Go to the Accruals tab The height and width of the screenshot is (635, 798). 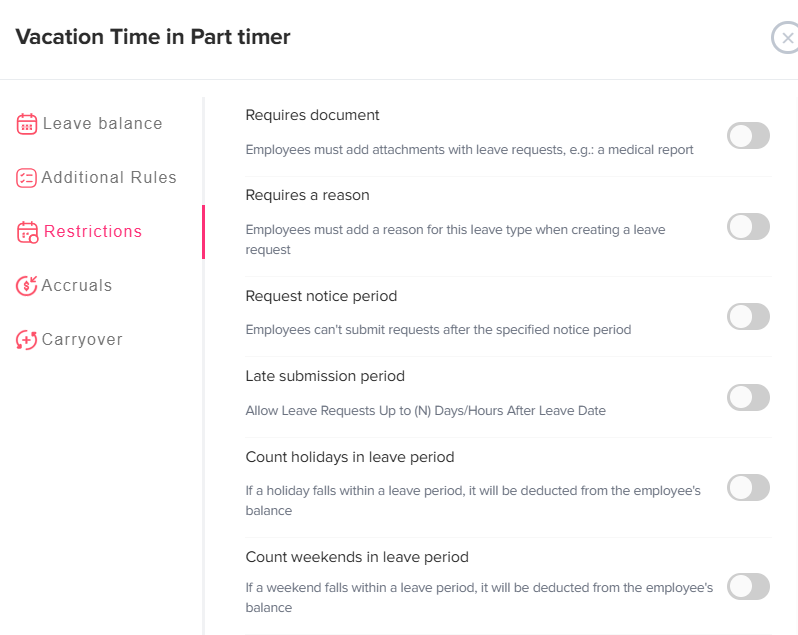(77, 286)
